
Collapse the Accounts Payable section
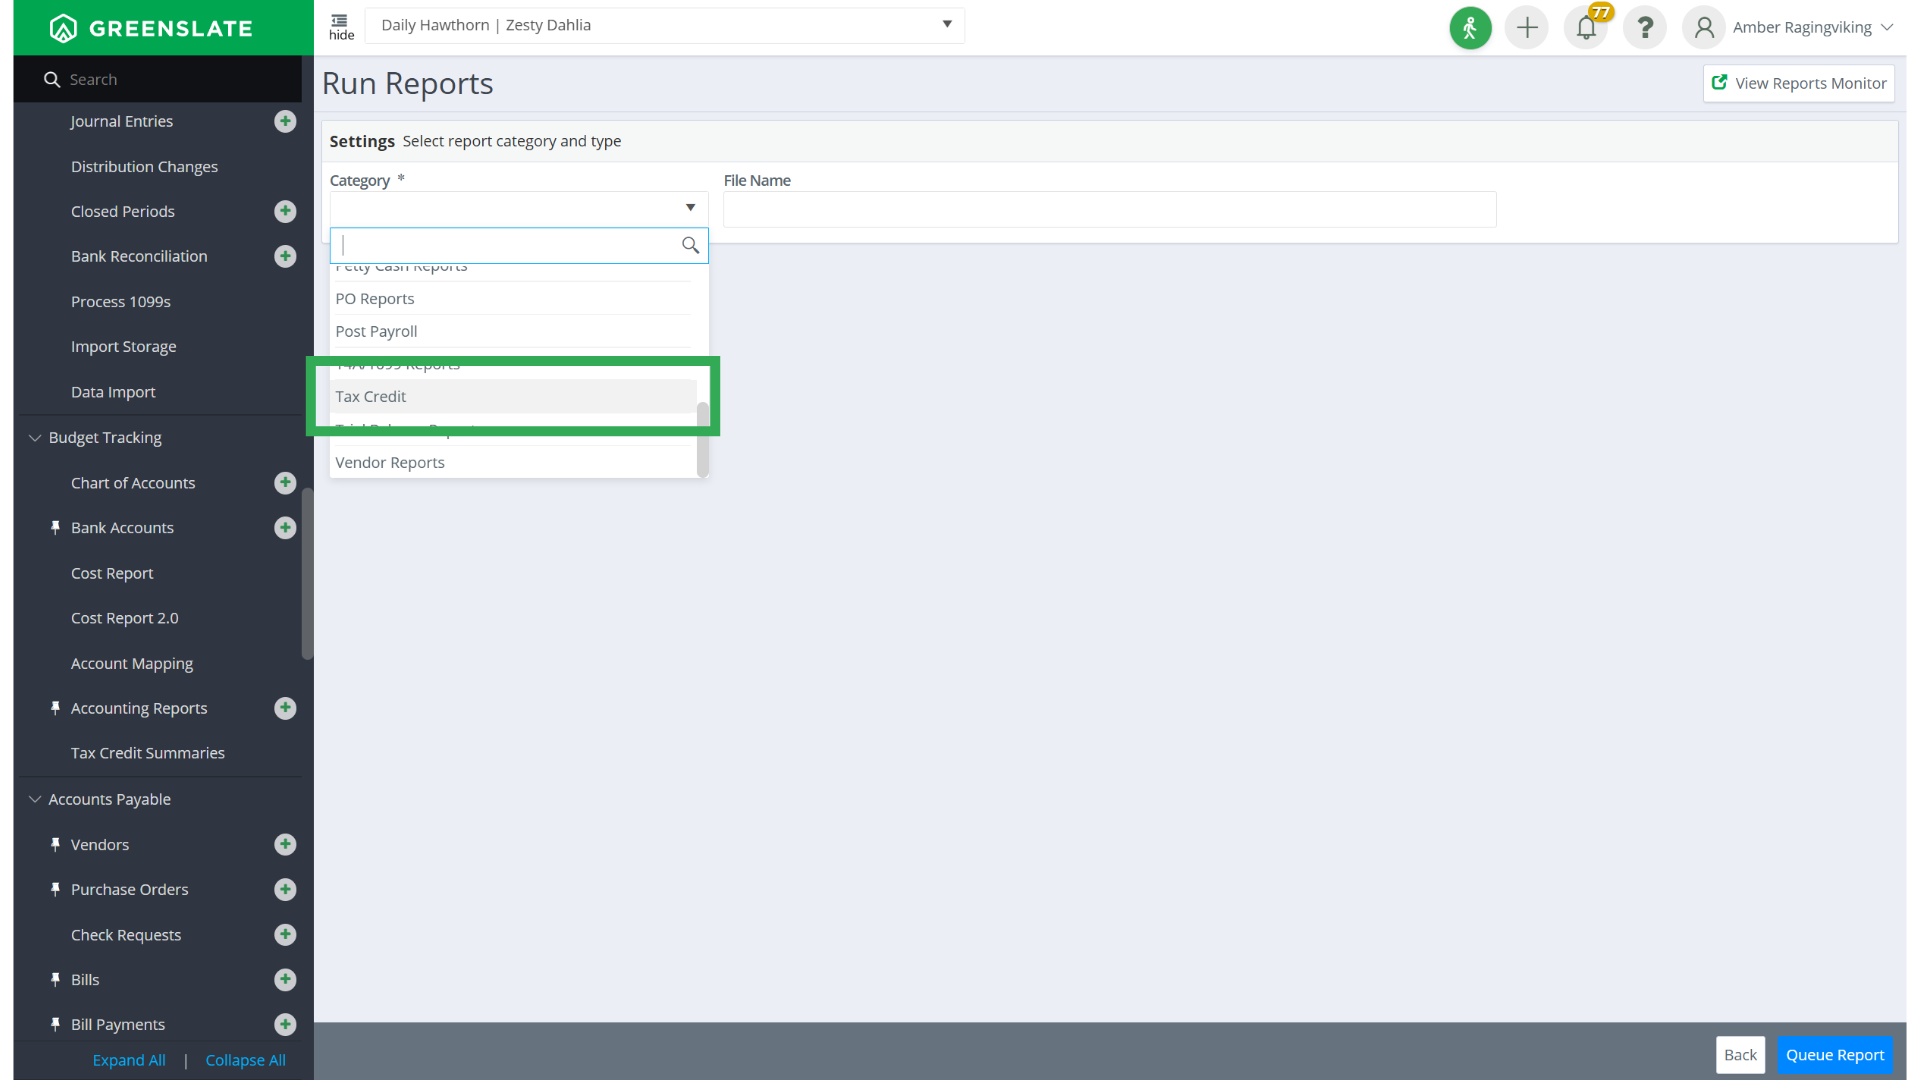point(35,800)
